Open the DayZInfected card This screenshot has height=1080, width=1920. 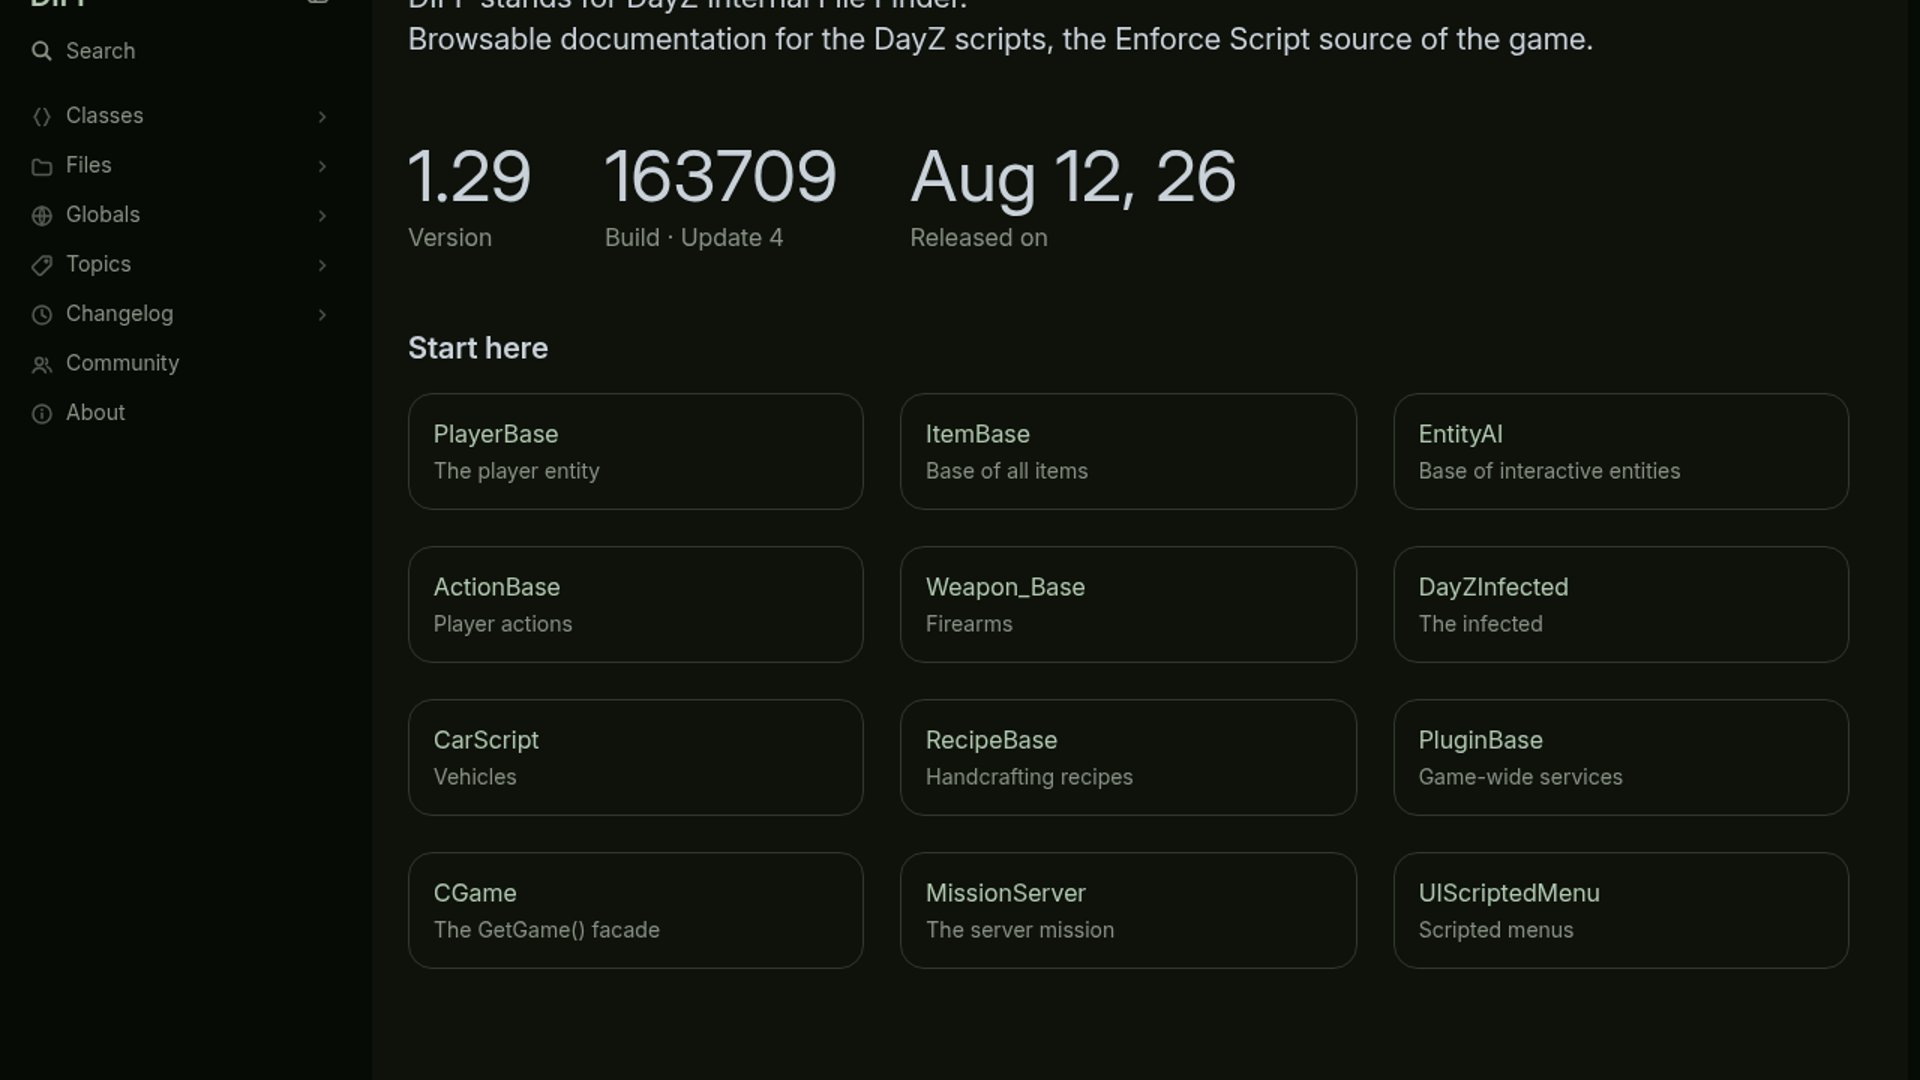1621,604
